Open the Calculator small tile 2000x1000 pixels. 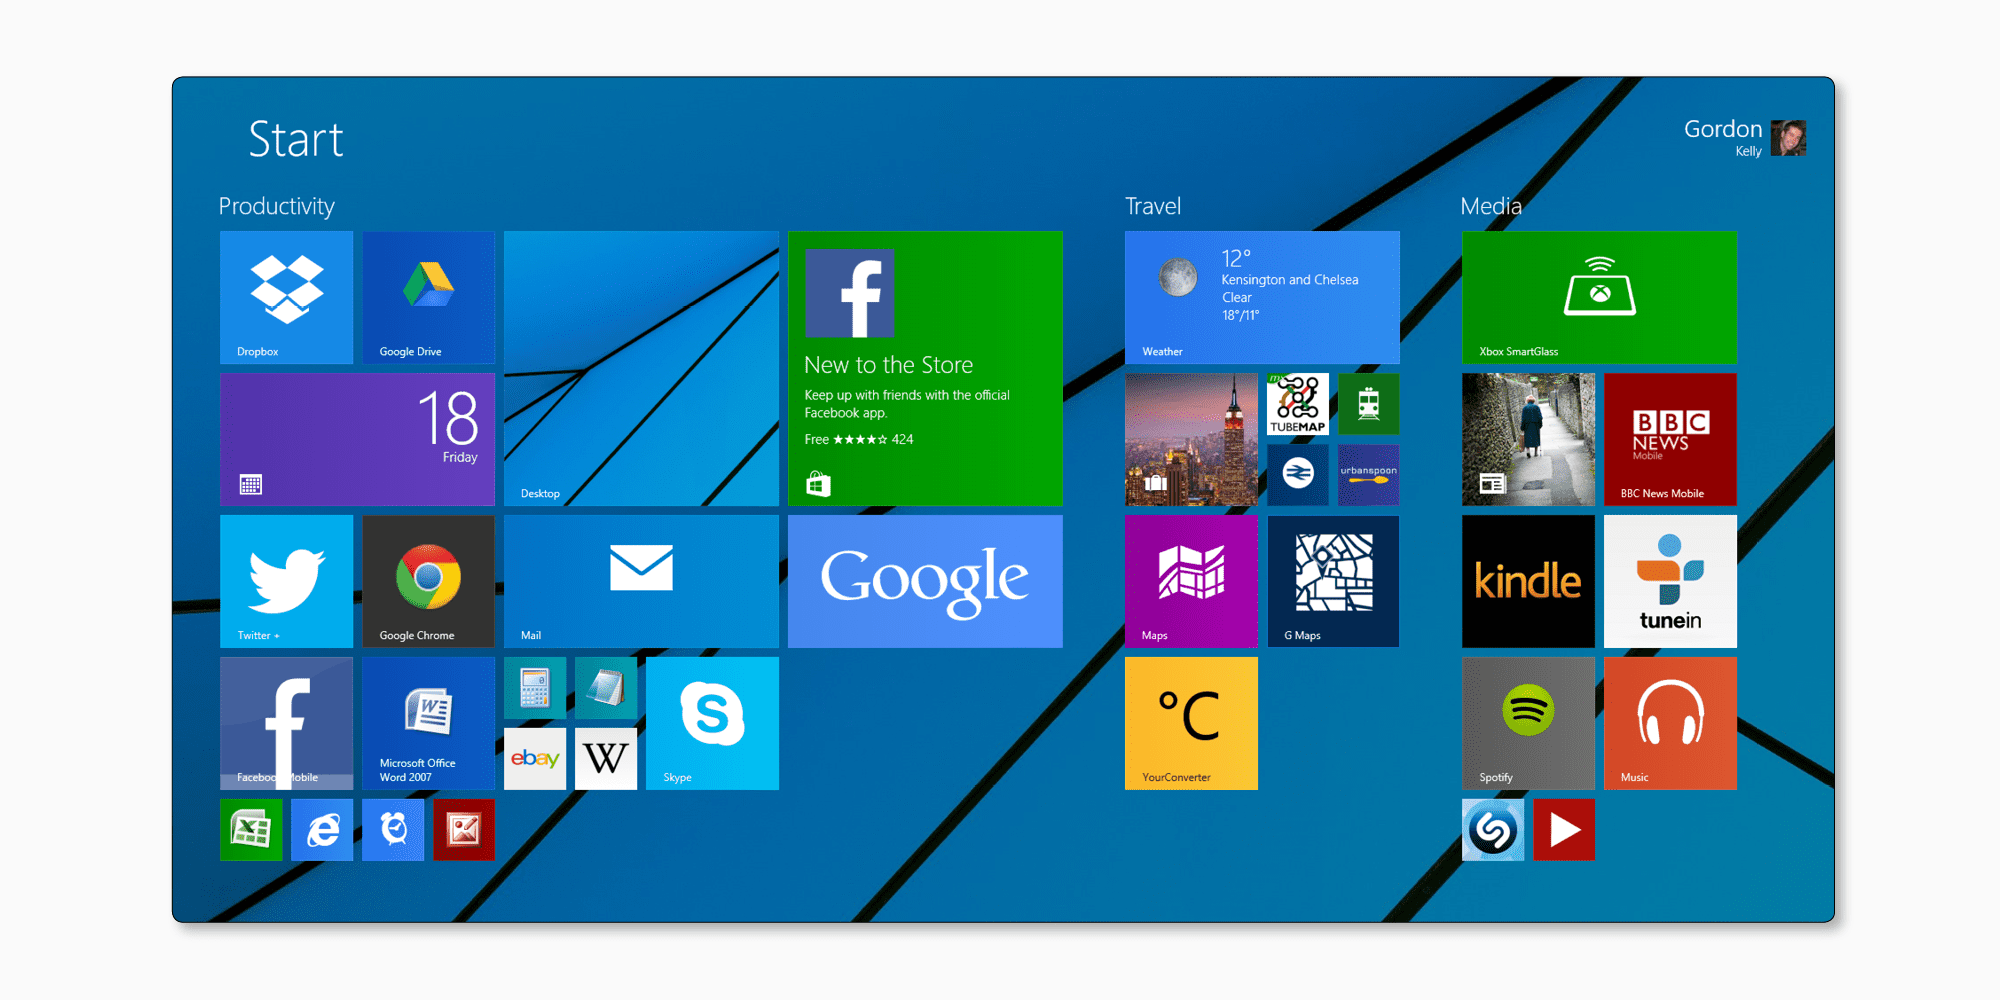[535, 688]
